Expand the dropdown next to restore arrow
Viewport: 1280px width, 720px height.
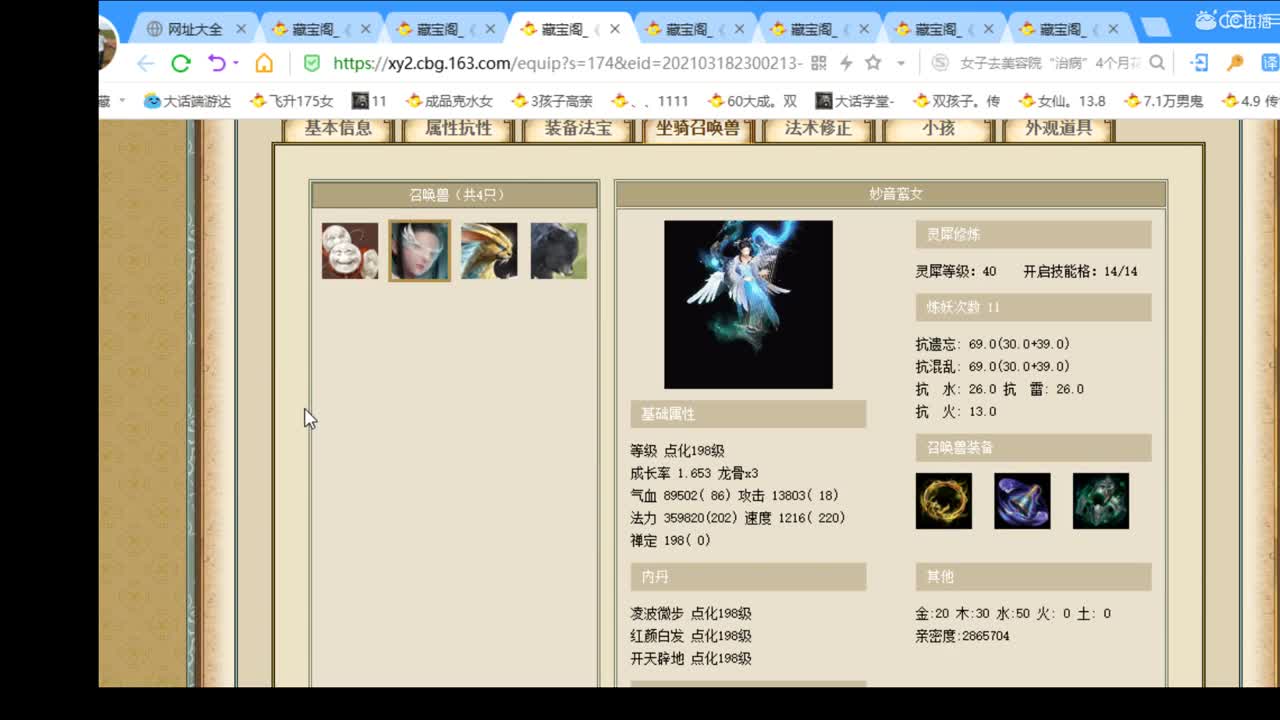click(x=236, y=63)
